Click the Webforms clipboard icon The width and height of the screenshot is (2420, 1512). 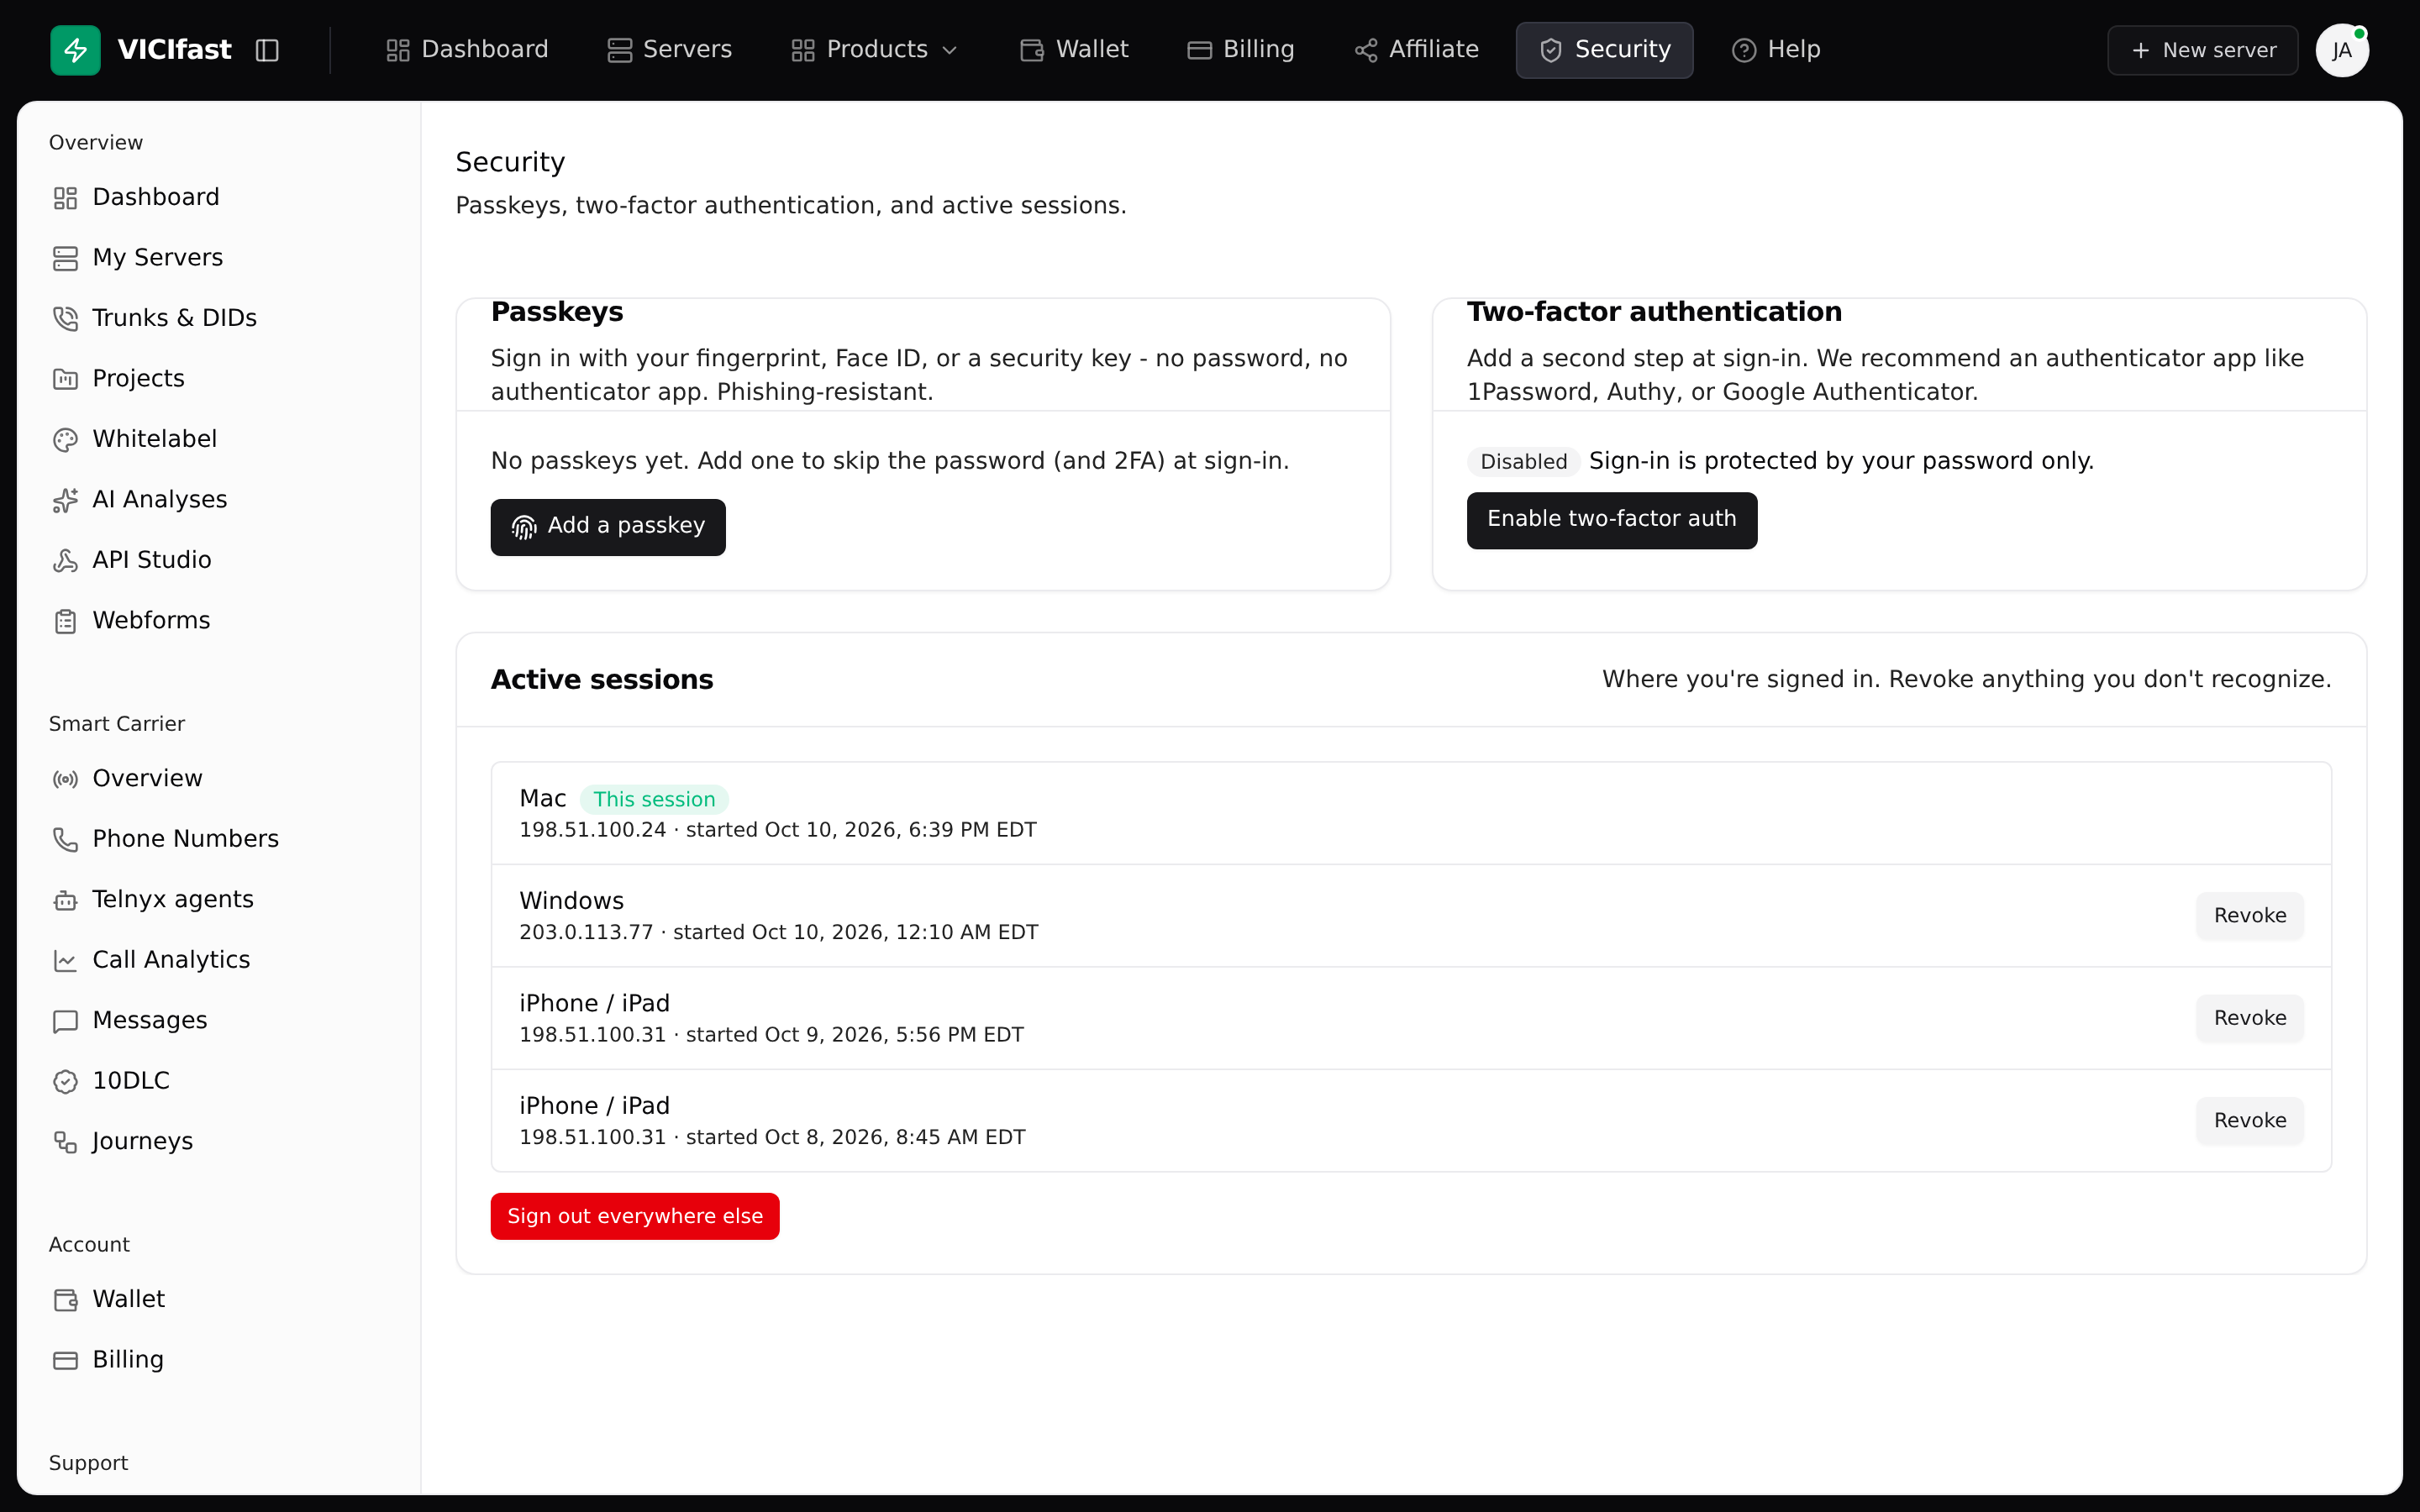65,621
